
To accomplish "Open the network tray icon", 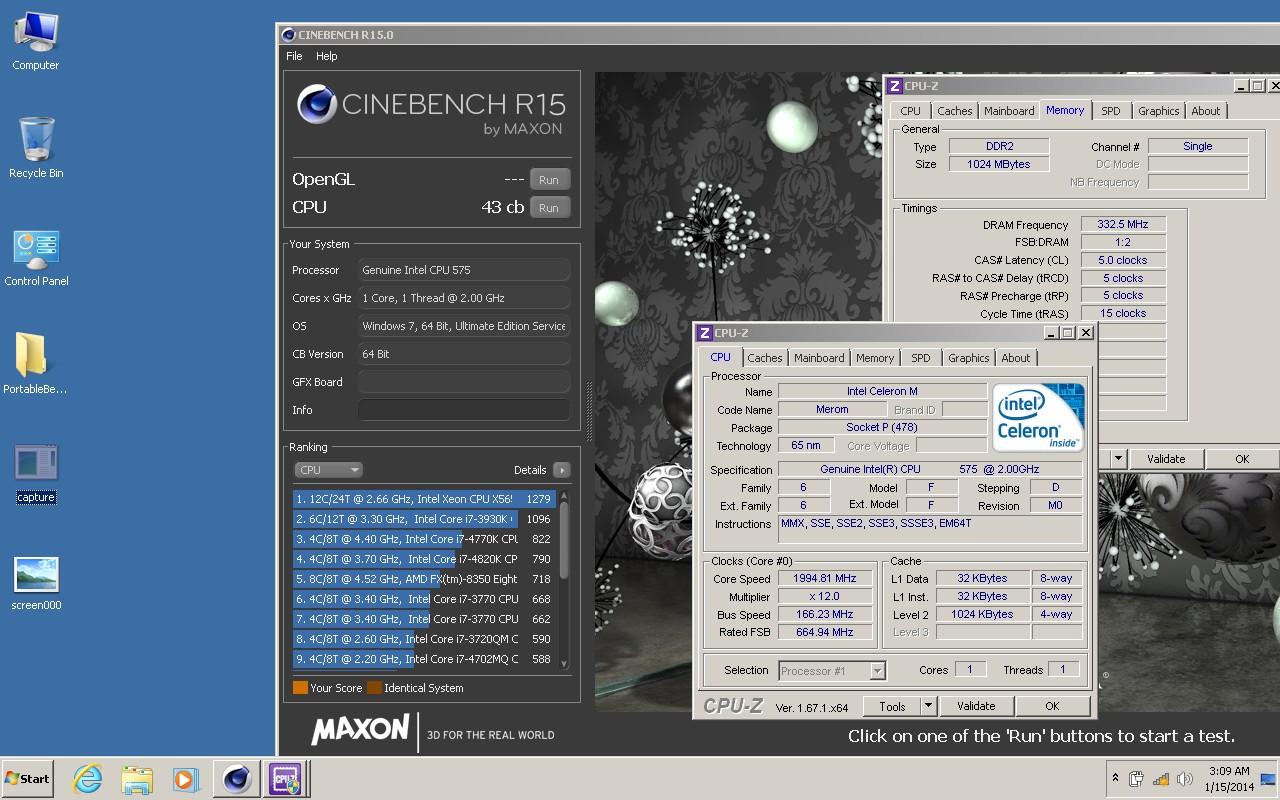I will click(1161, 778).
